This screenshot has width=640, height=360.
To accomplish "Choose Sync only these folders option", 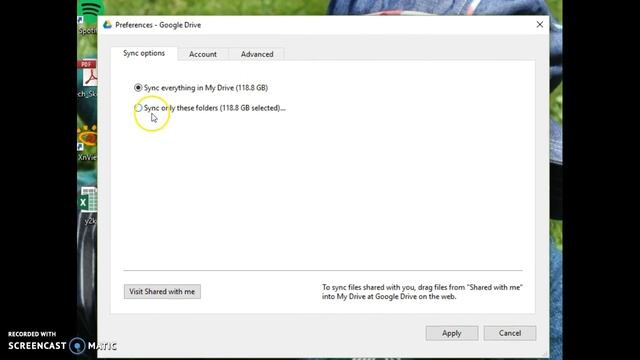I will click(138, 108).
